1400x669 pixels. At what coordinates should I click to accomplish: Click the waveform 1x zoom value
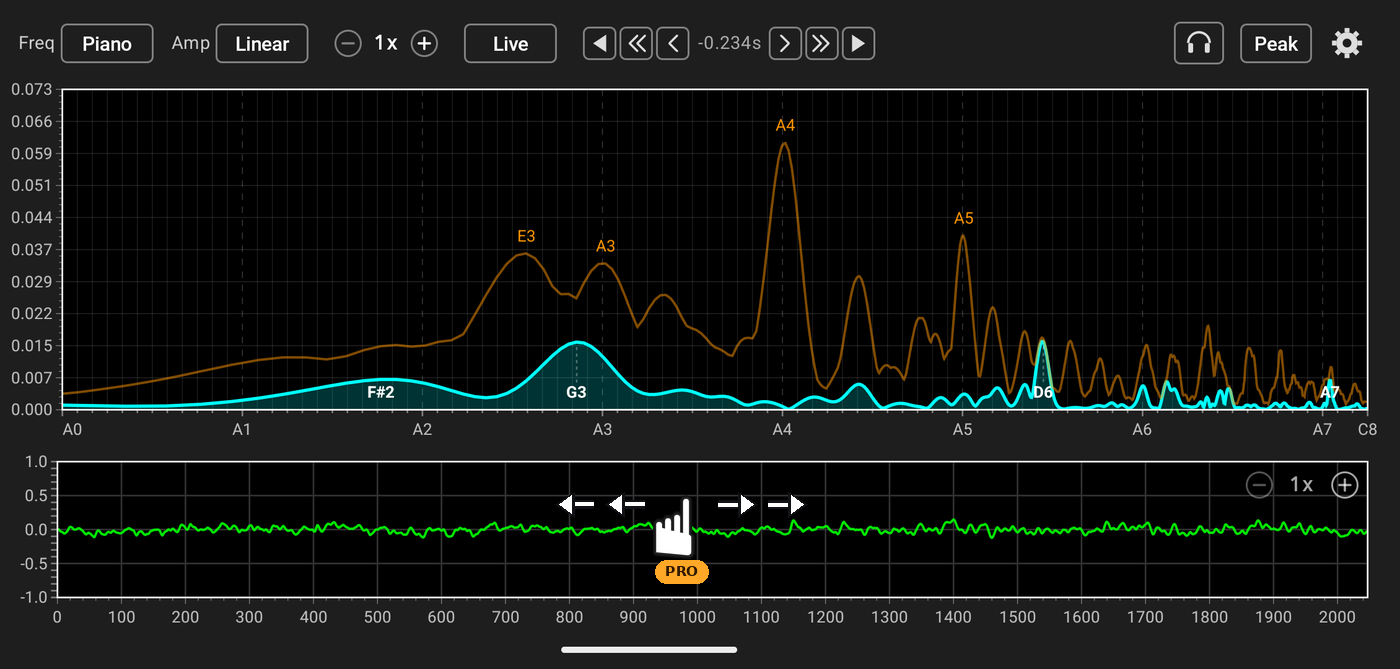tap(1301, 485)
